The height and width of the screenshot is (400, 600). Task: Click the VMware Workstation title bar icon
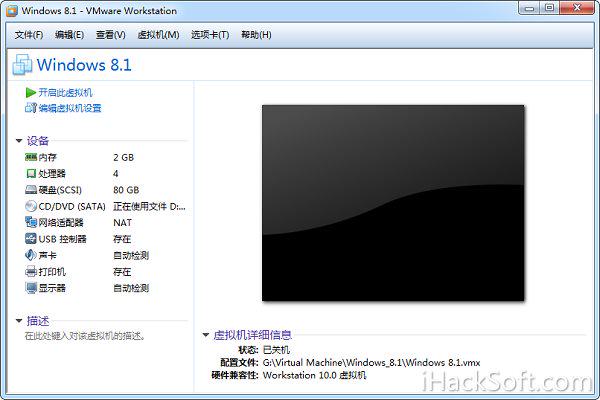pyautogui.click(x=12, y=11)
